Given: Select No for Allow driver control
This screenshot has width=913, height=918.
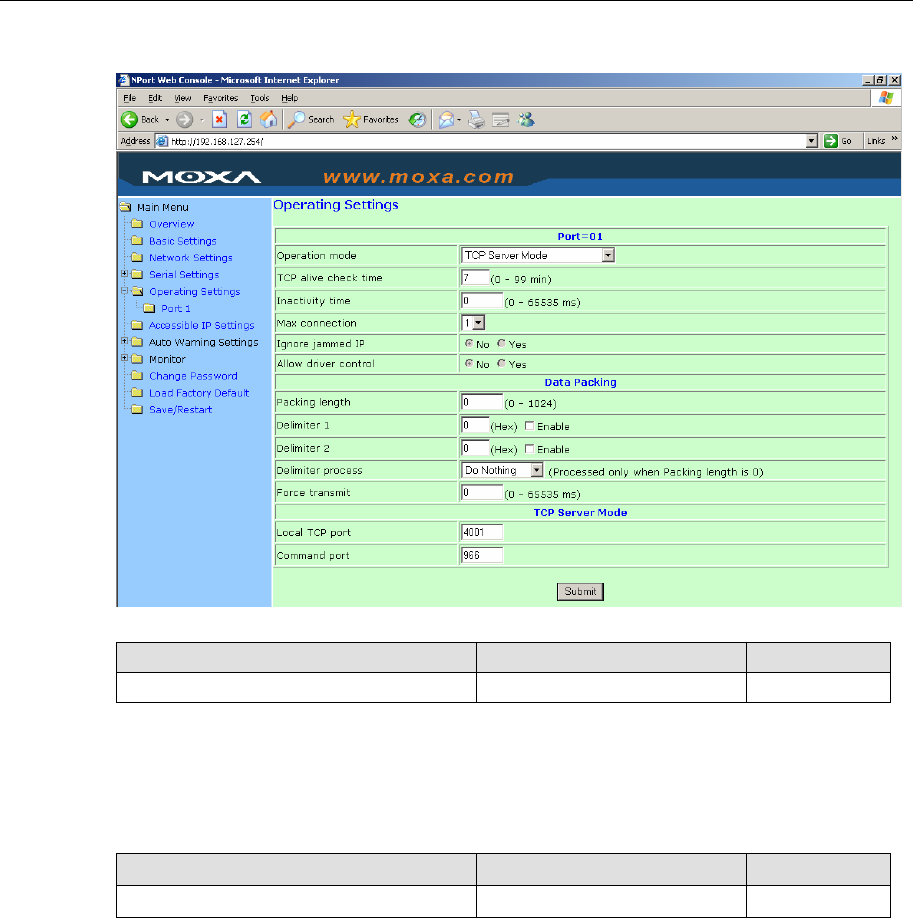Looking at the screenshot, I should 469,364.
